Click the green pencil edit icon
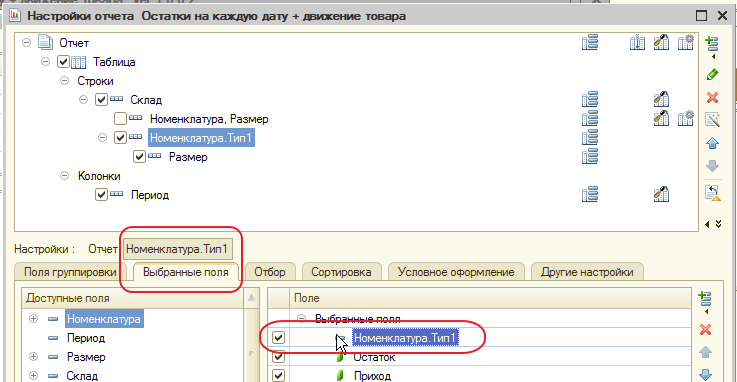The image size is (737, 382). 713,74
